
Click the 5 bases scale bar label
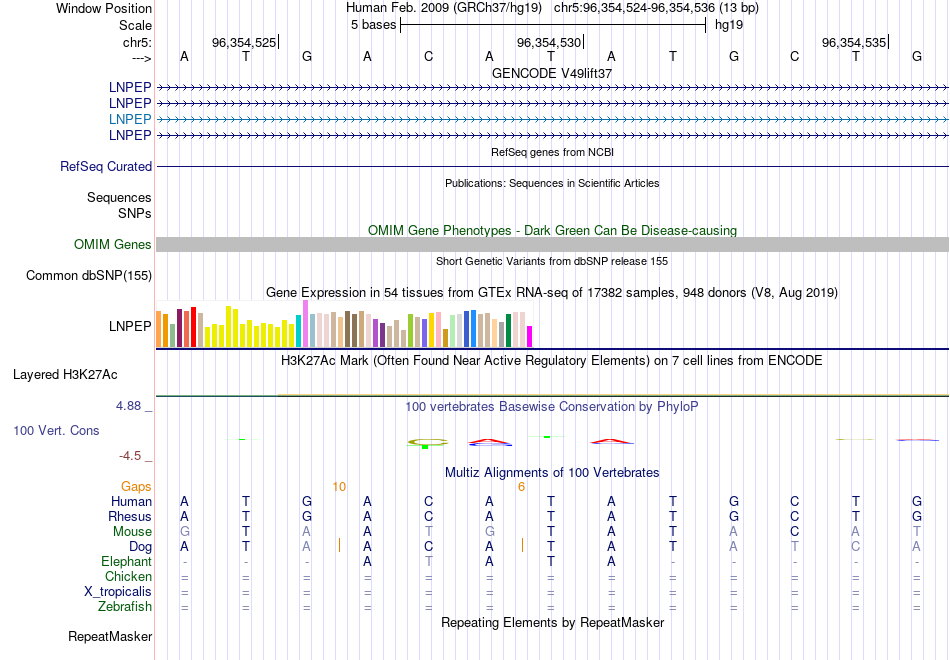pyautogui.click(x=373, y=25)
